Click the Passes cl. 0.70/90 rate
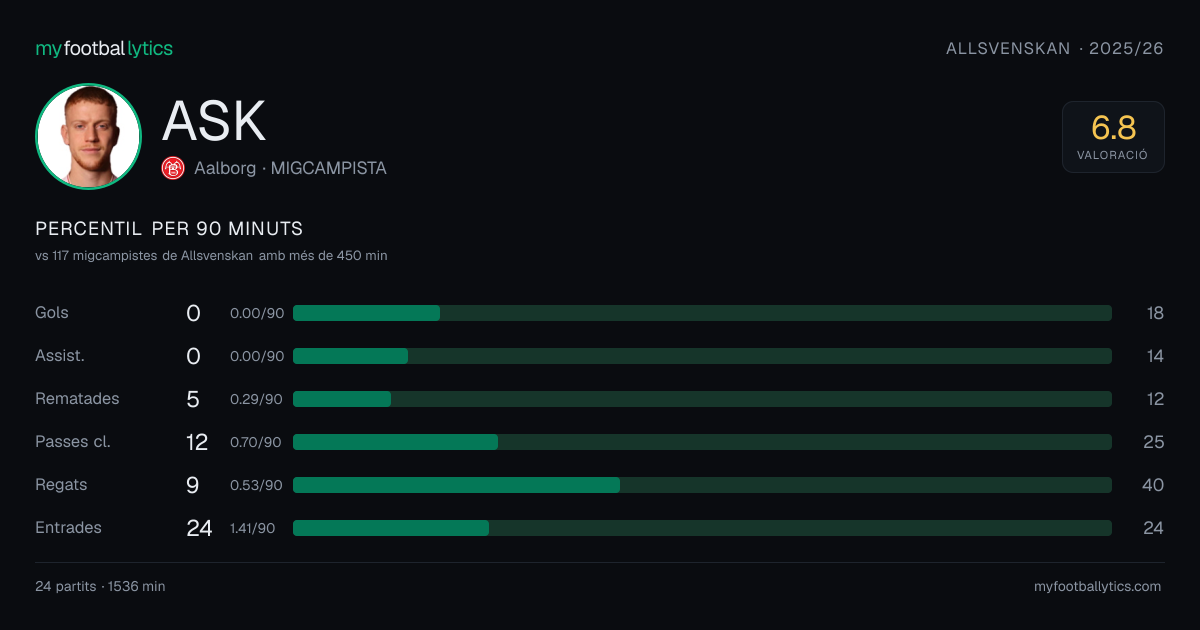The image size is (1200, 630). click(256, 442)
